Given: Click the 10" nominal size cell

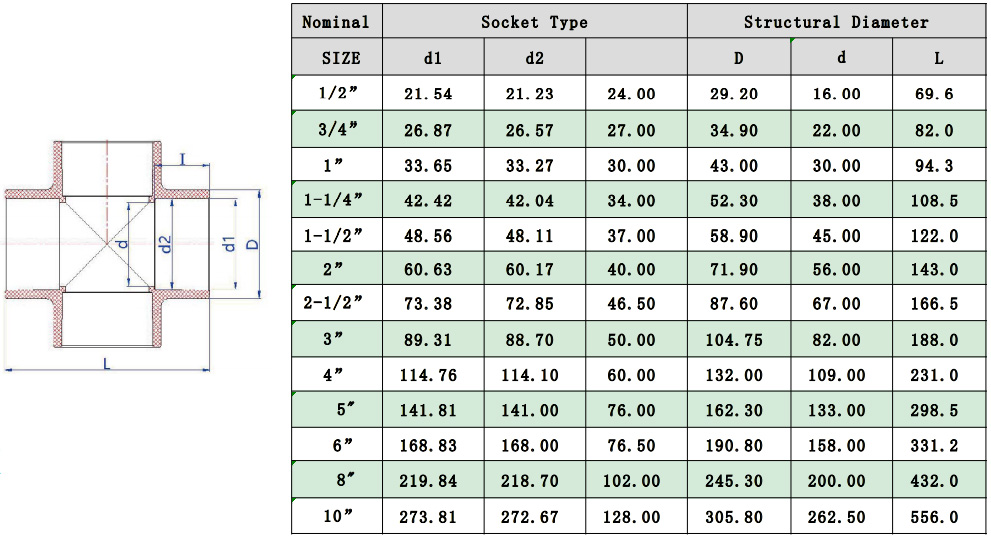Looking at the screenshot, I should 338,517.
